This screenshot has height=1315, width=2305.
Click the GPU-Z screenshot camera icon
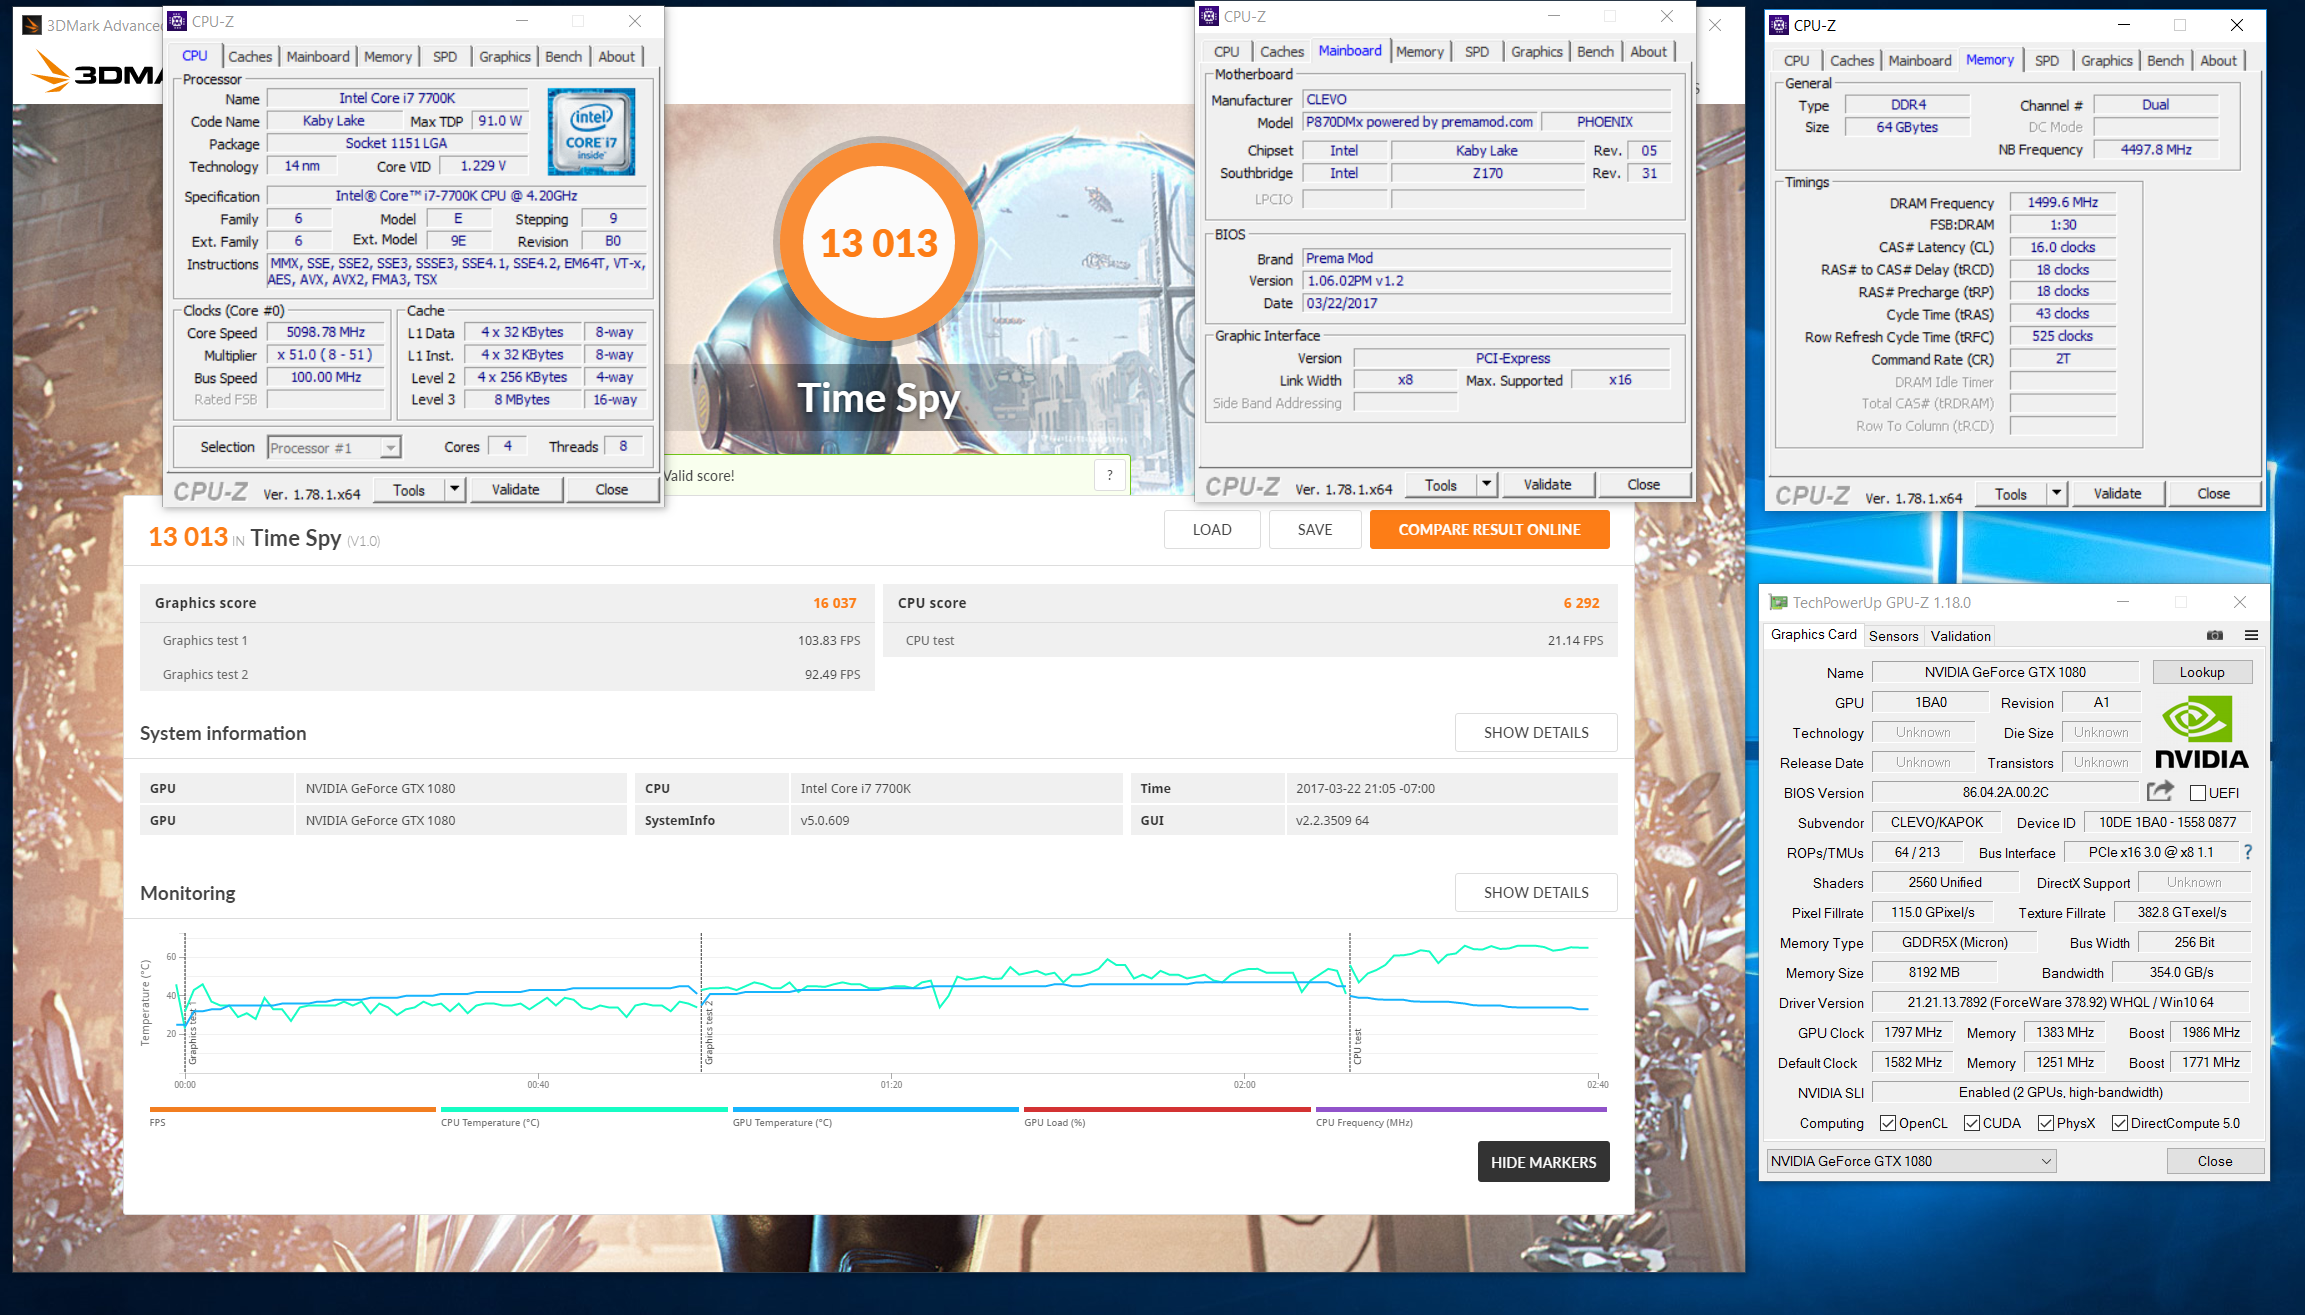tap(2215, 635)
